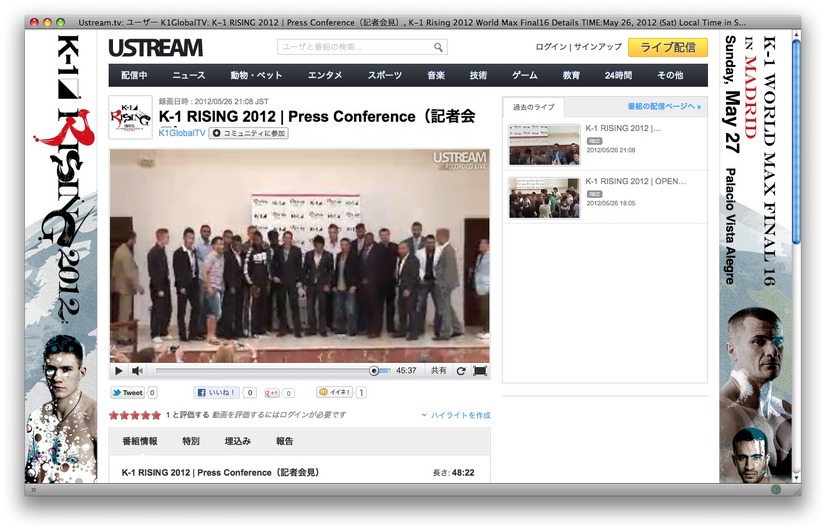The height and width of the screenshot is (530, 826).
Task: Enter fullscreen video mode
Action: coord(480,371)
